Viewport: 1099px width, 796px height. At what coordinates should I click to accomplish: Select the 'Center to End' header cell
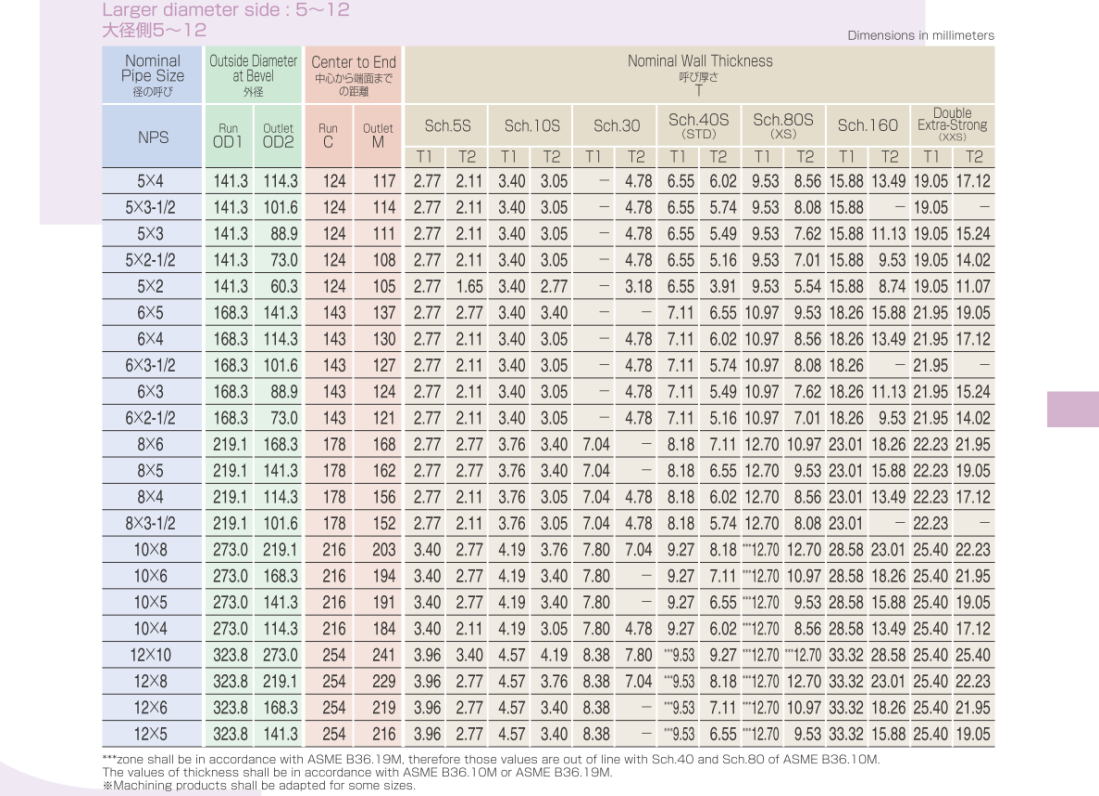coord(353,75)
